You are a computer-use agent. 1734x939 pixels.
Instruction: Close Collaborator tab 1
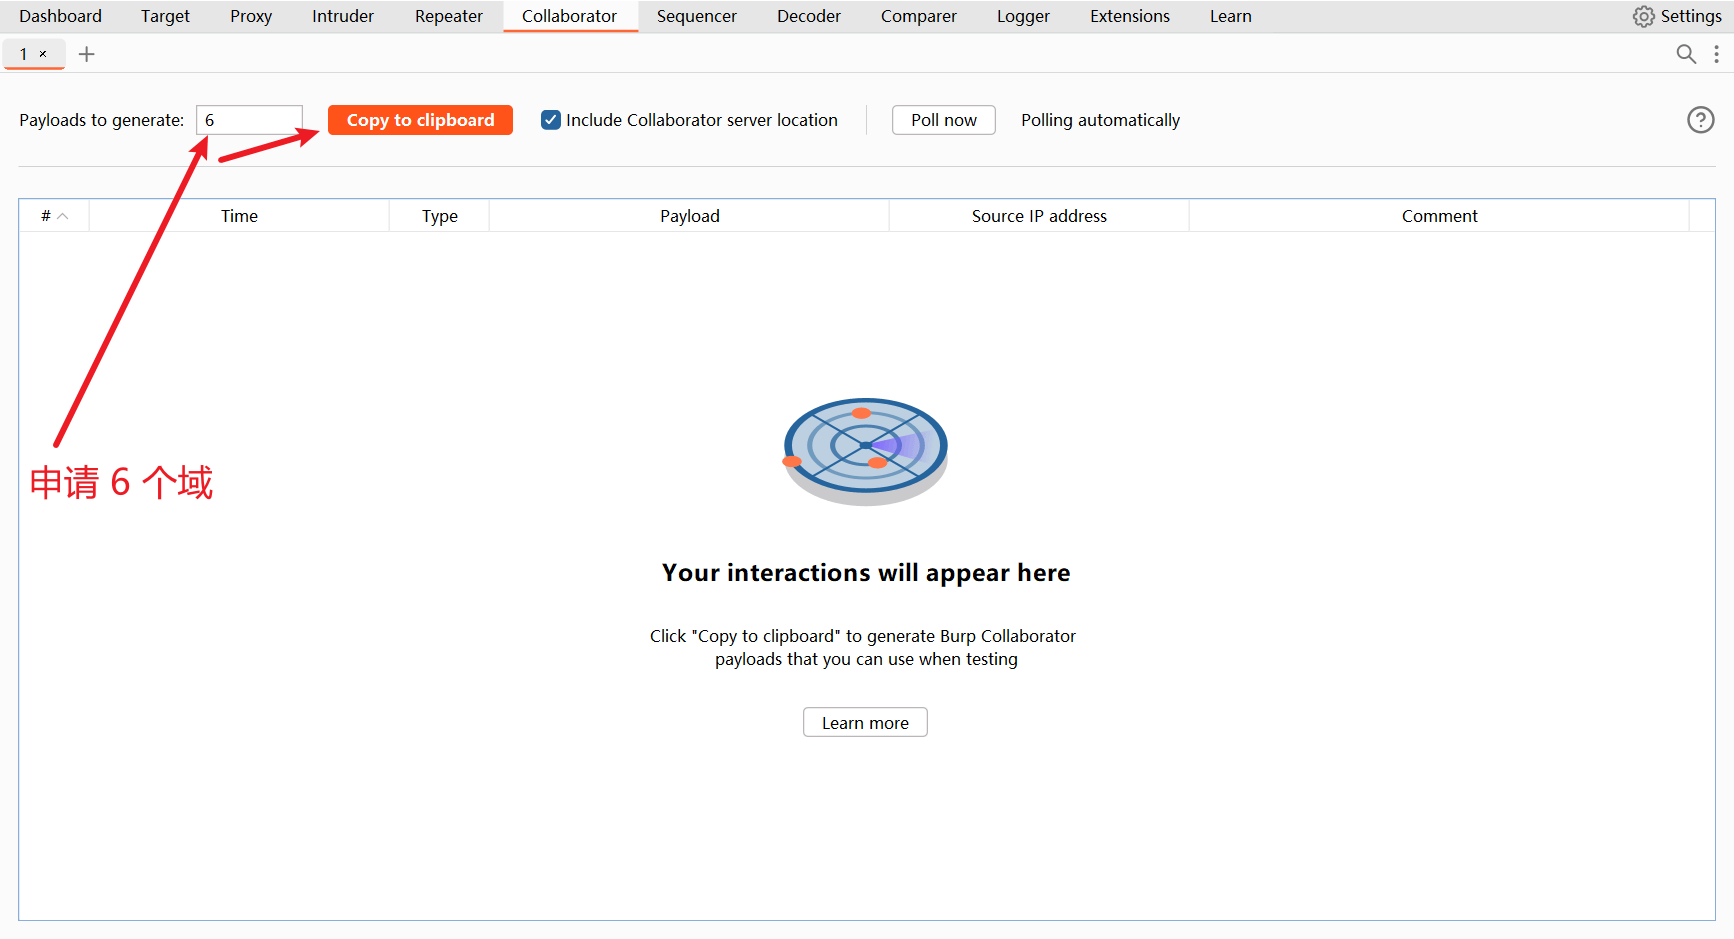coord(43,54)
